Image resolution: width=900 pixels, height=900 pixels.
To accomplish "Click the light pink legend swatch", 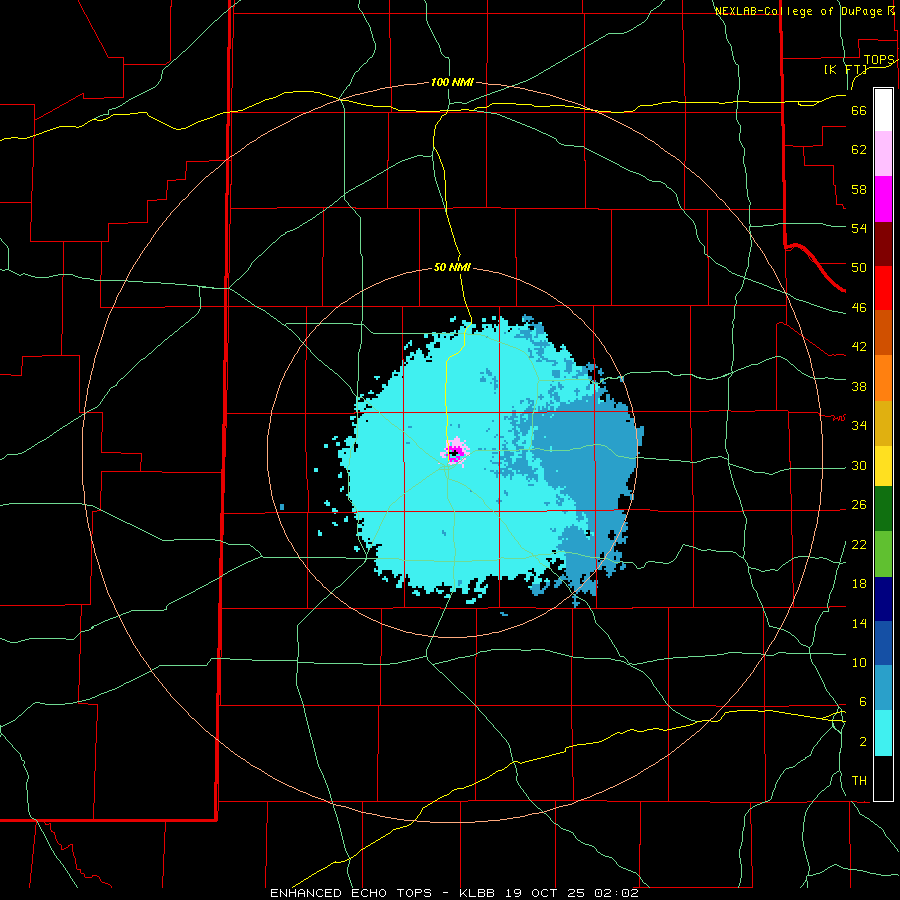I will (883, 154).
